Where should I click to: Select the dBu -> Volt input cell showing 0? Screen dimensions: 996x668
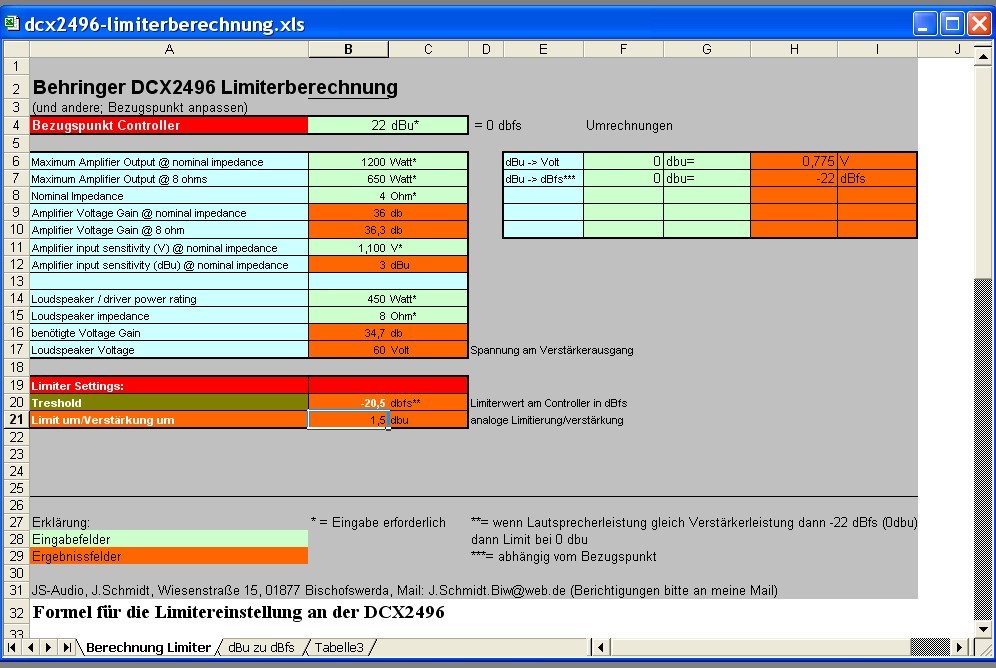[623, 161]
